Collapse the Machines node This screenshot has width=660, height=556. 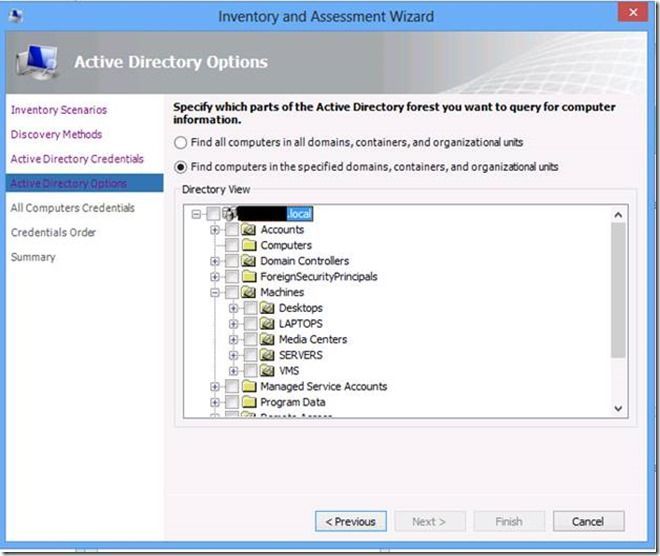pyautogui.click(x=215, y=292)
